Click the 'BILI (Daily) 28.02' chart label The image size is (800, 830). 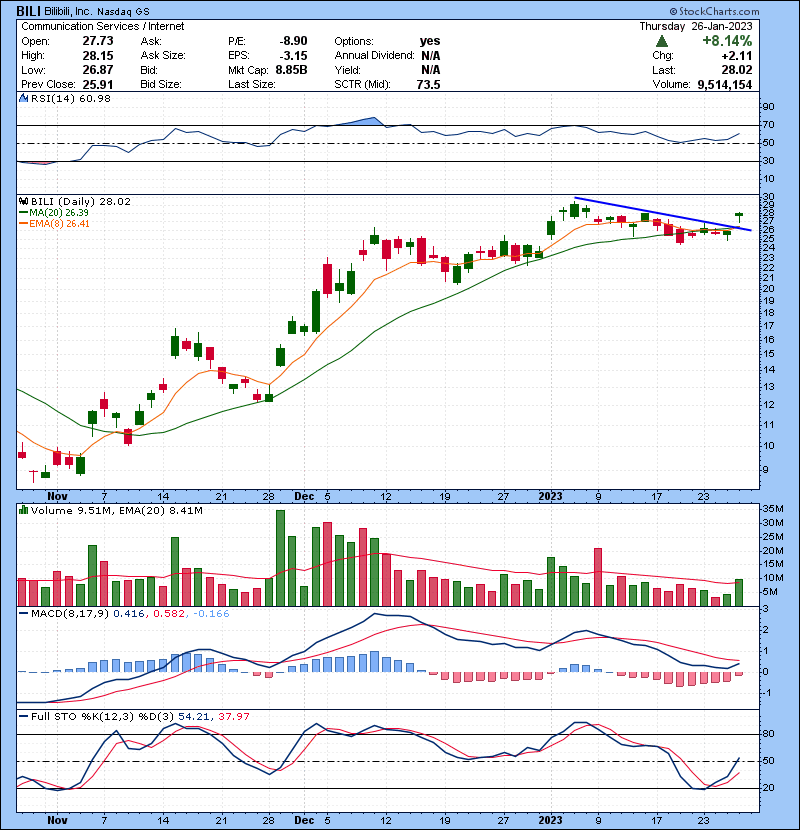tap(80, 202)
